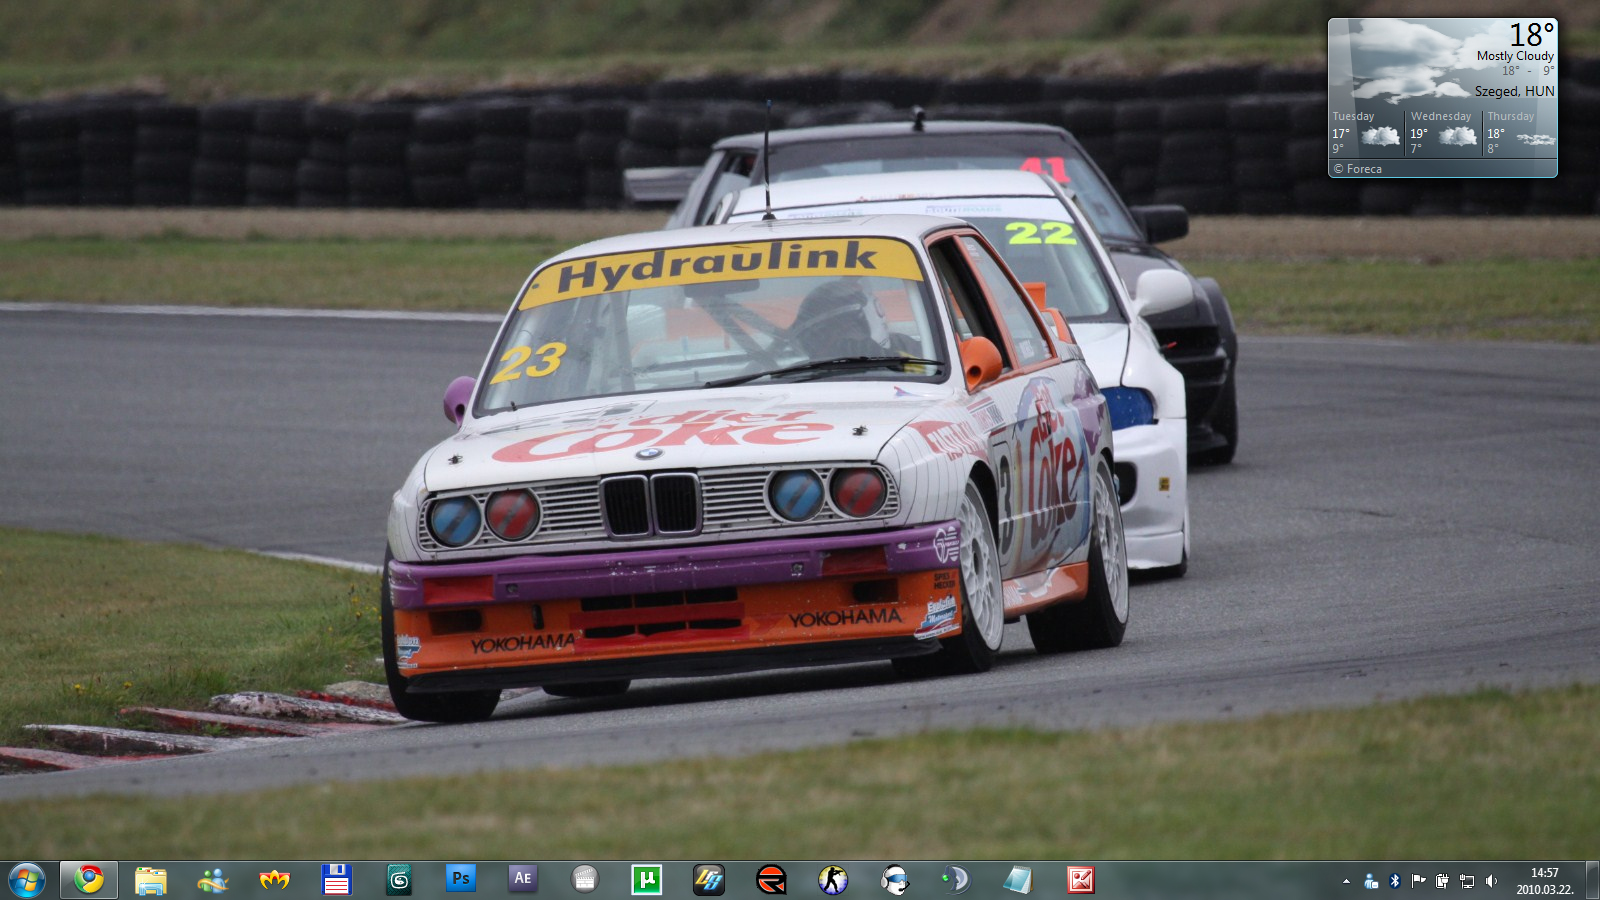Viewport: 1600px width, 900px height.
Task: Click the messenger contact tray icon
Action: click(x=1371, y=881)
